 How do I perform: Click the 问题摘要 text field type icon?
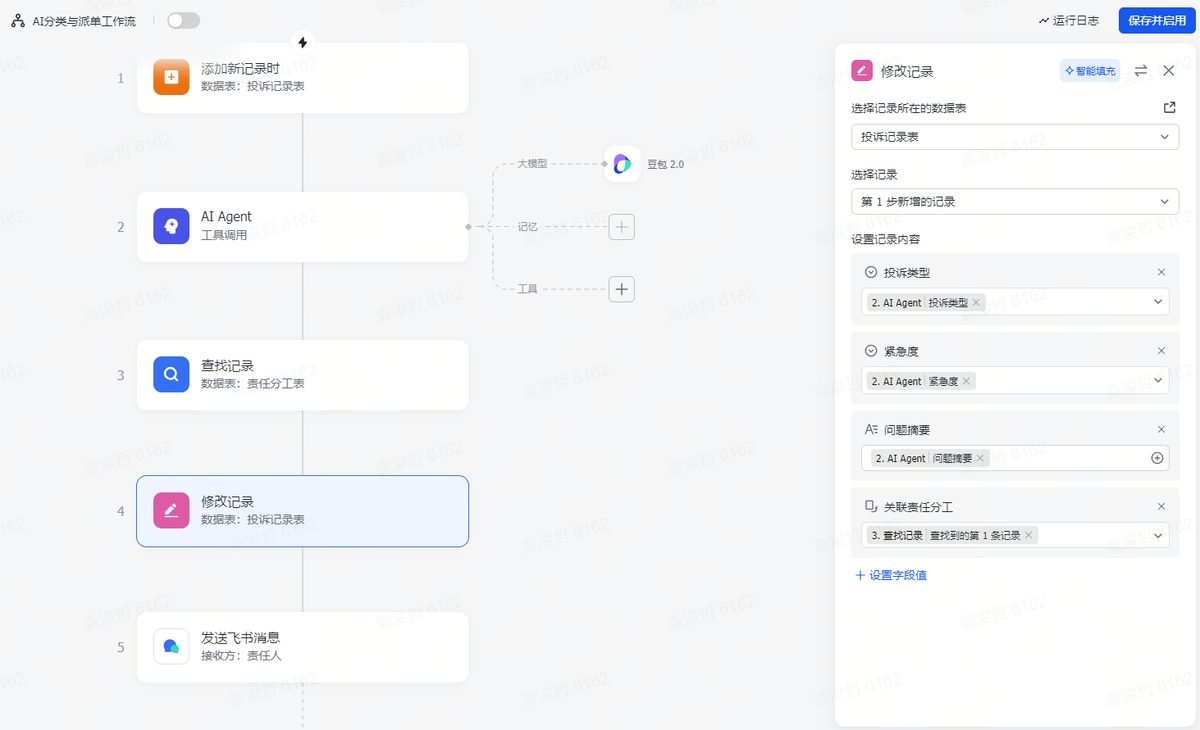point(871,429)
